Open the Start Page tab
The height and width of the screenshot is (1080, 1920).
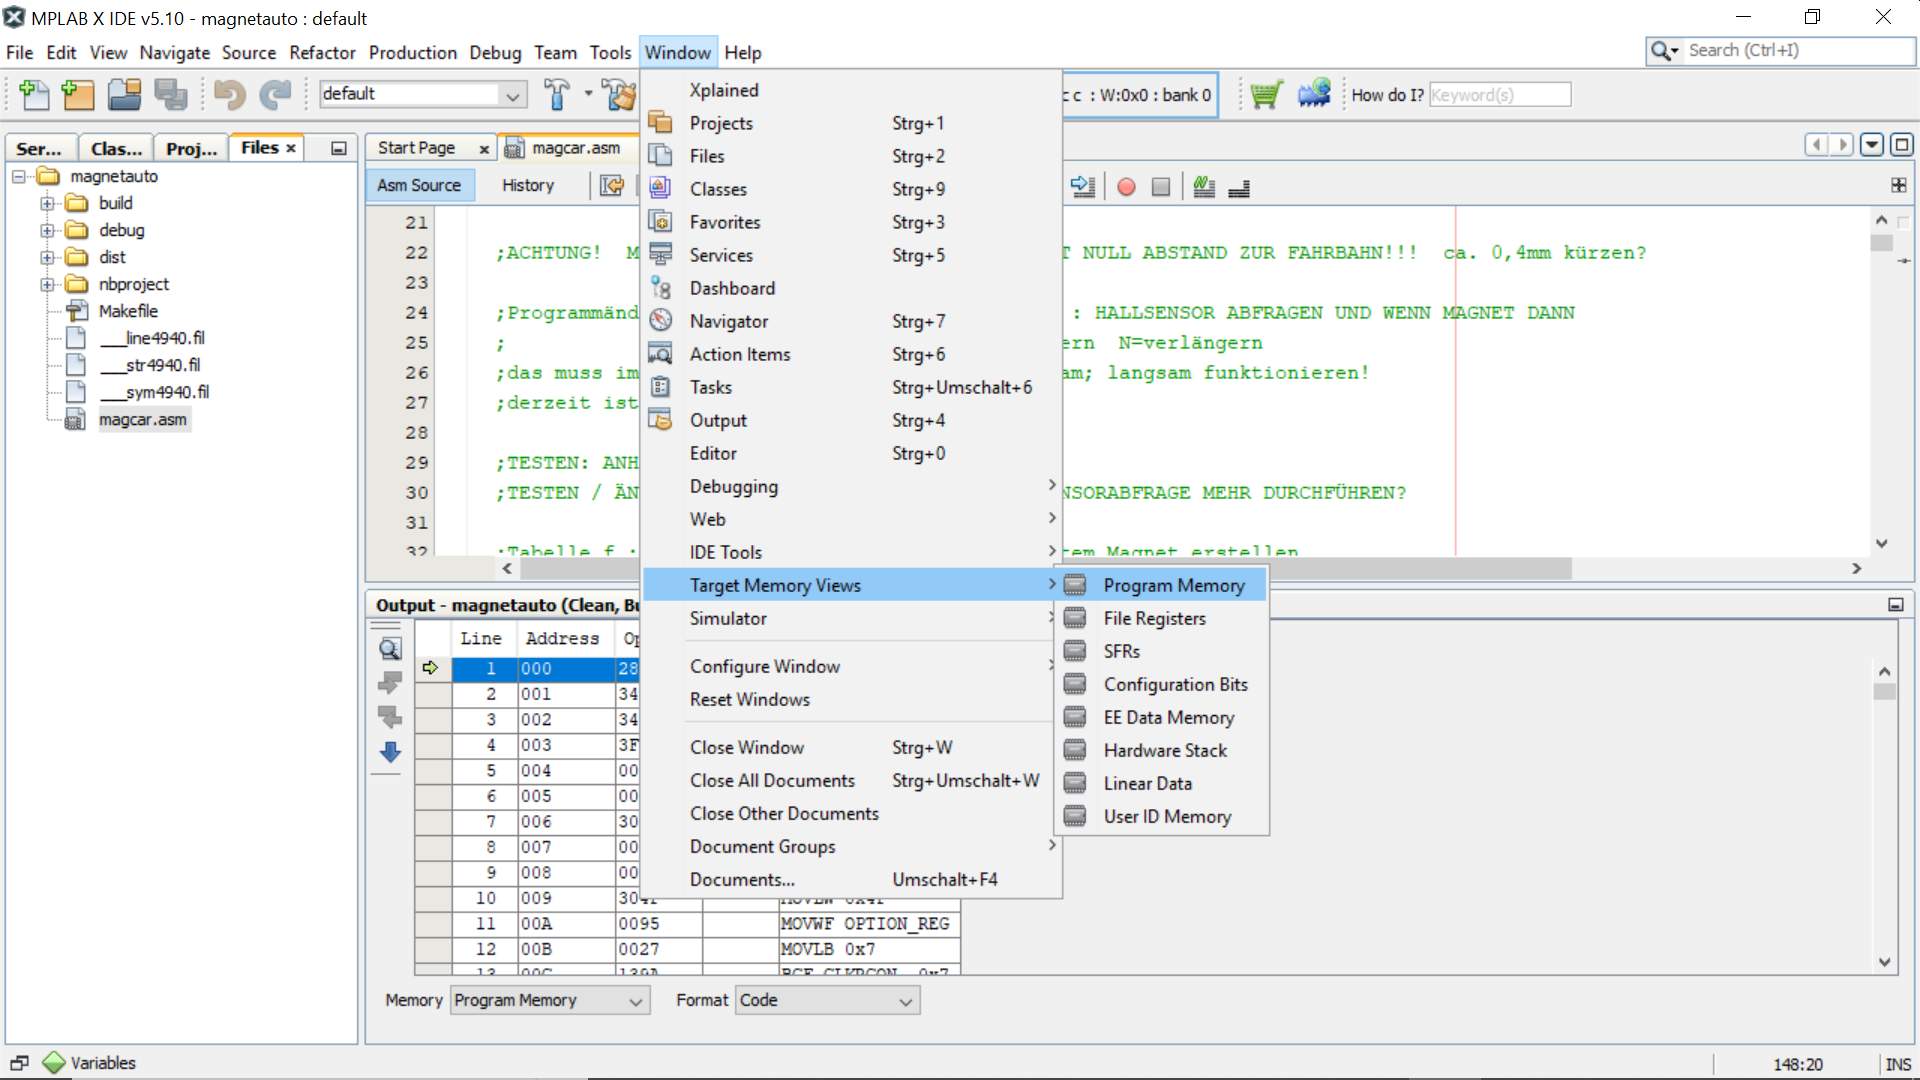click(x=417, y=148)
